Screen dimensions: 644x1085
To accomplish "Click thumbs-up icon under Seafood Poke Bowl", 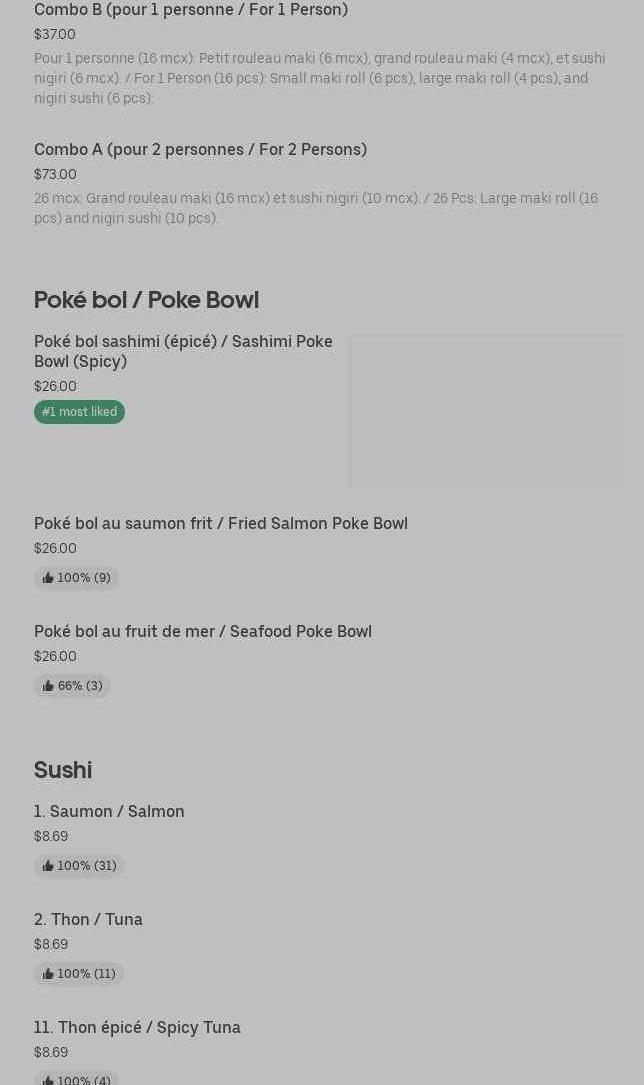I will click(48, 686).
